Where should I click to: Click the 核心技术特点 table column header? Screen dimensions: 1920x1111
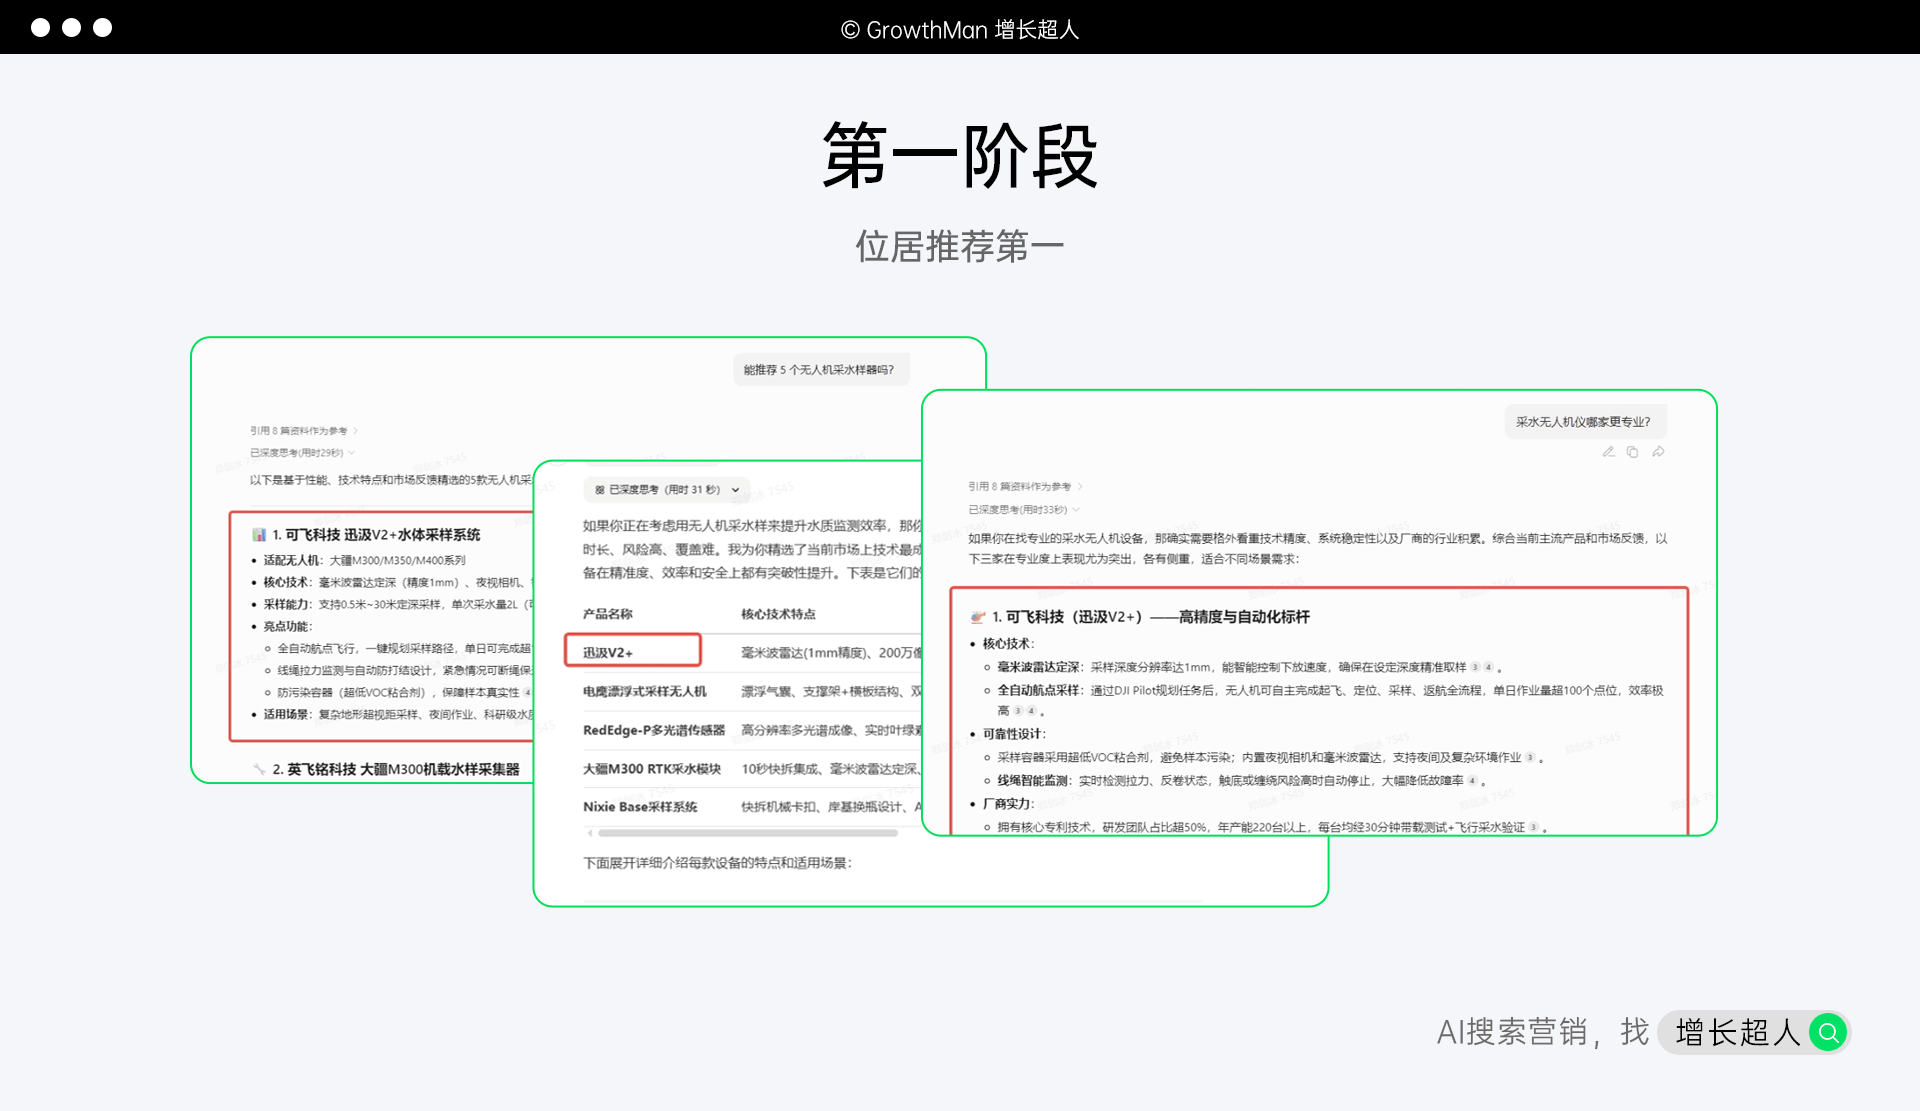click(778, 614)
